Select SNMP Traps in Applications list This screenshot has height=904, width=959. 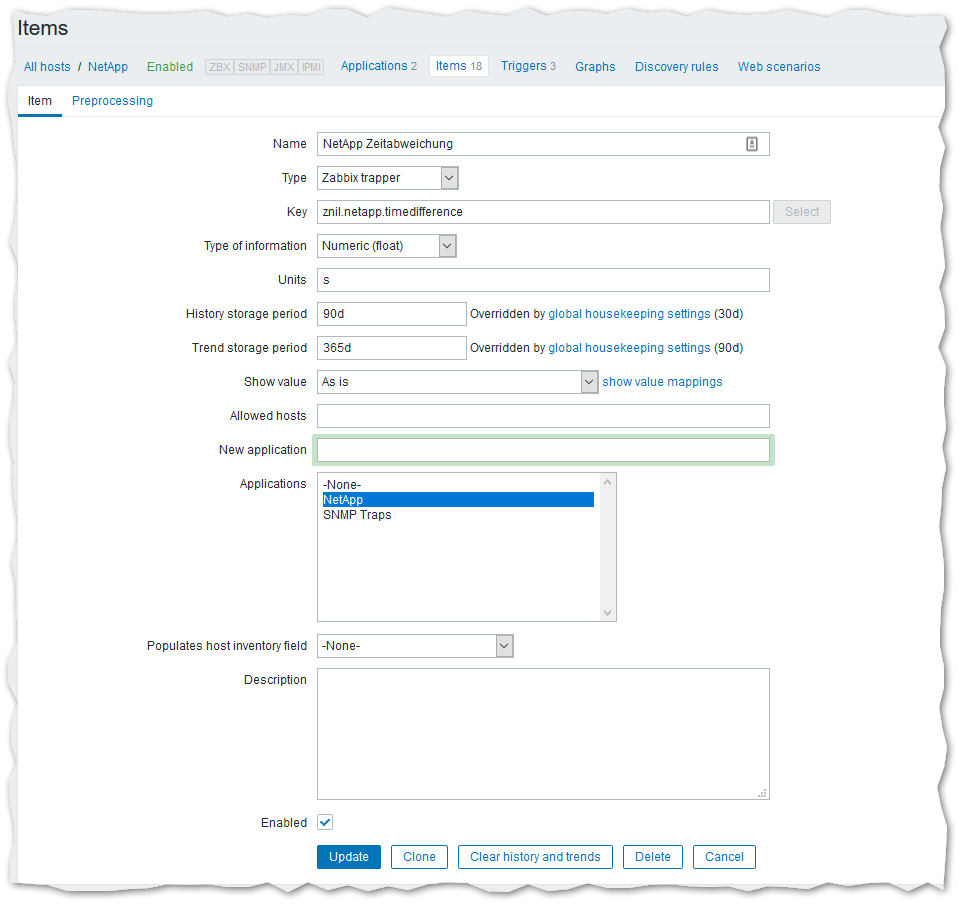pyautogui.click(x=357, y=515)
